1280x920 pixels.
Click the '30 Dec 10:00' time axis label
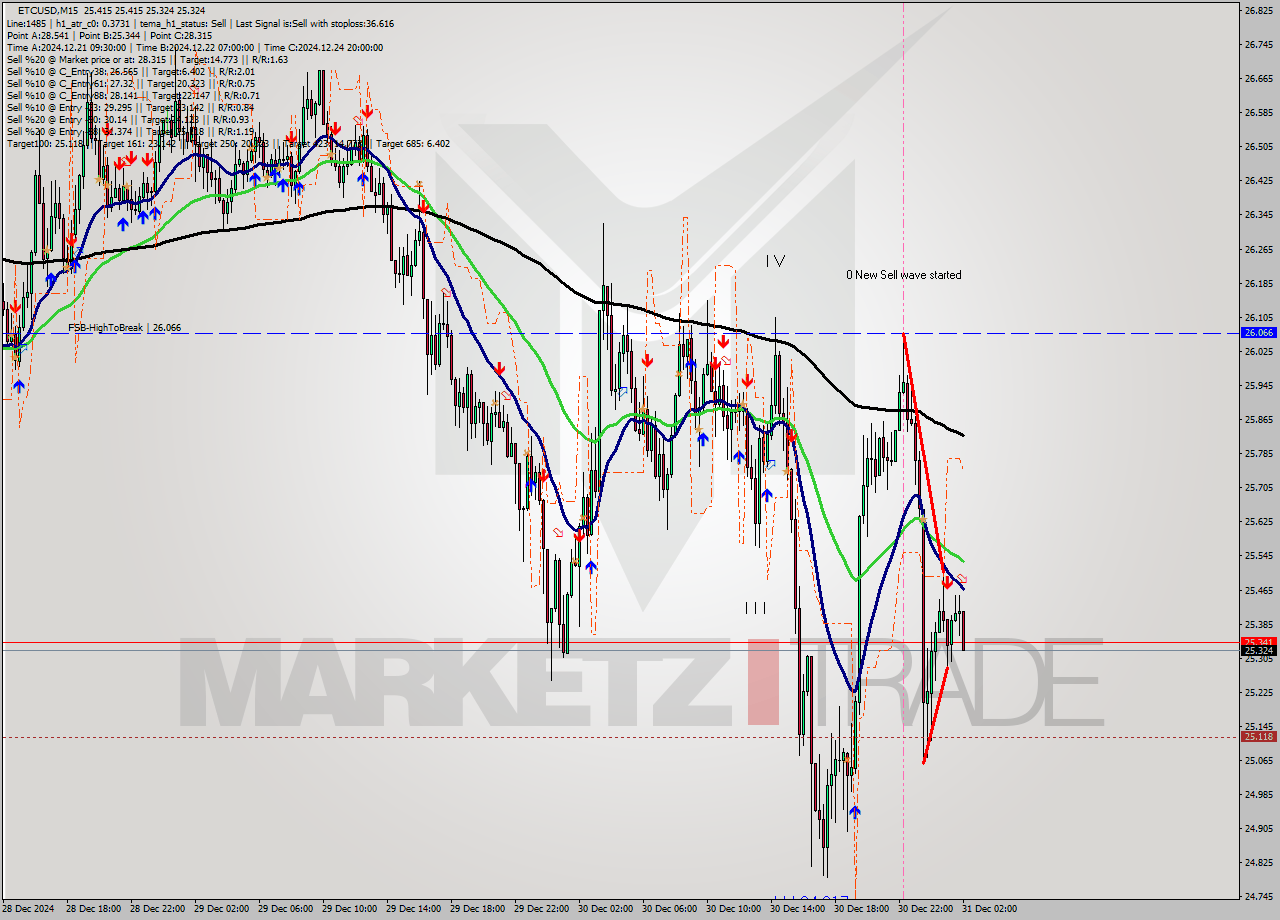733,909
